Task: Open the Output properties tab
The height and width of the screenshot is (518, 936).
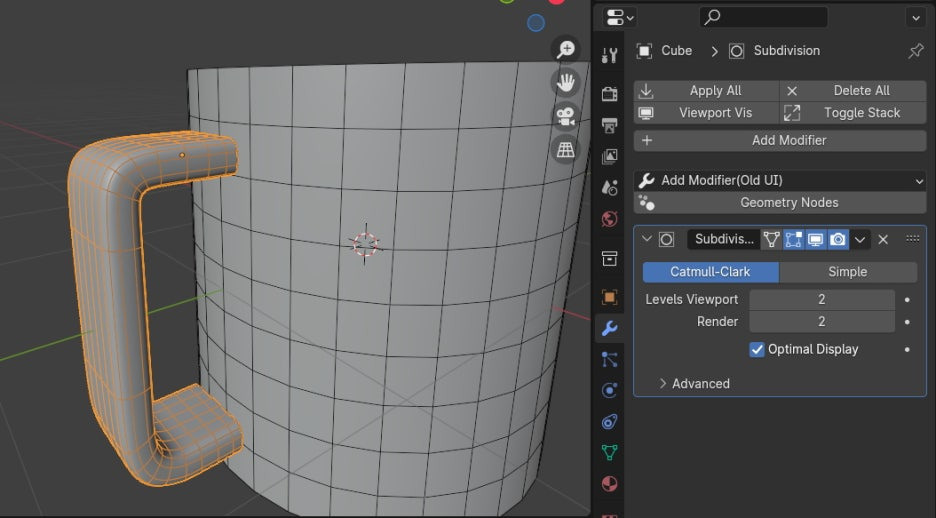Action: pos(609,125)
